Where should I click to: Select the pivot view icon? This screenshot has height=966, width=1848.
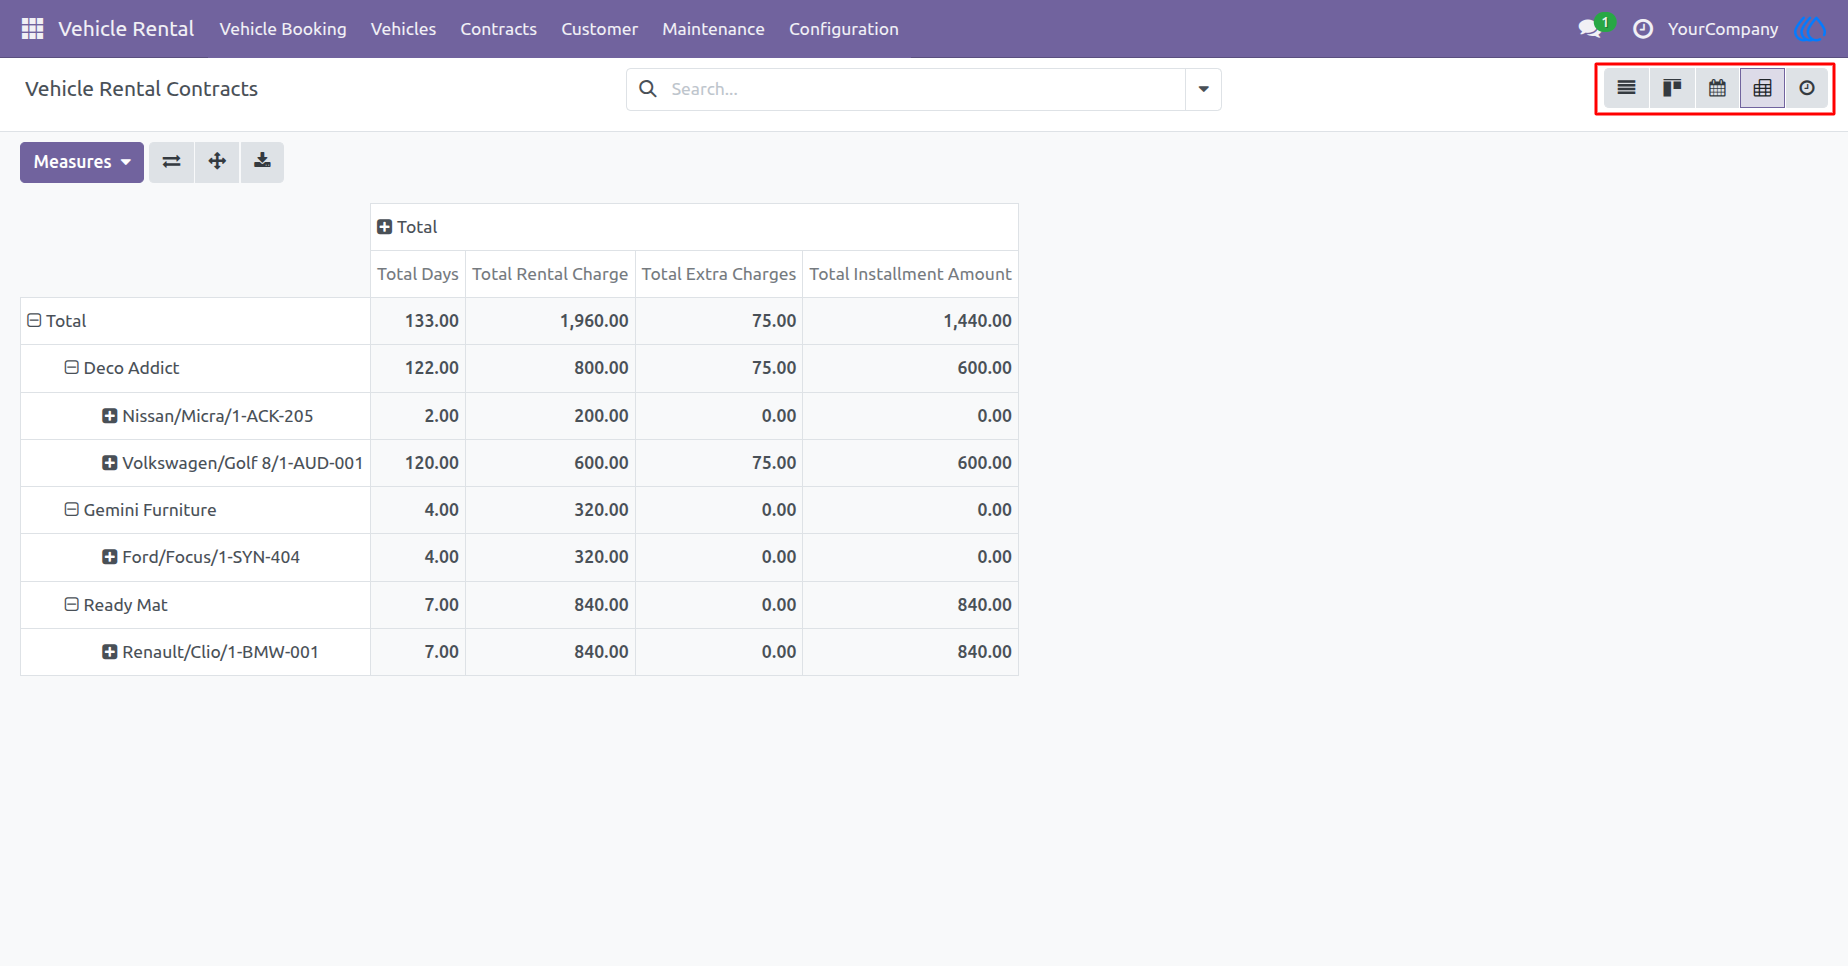point(1762,88)
